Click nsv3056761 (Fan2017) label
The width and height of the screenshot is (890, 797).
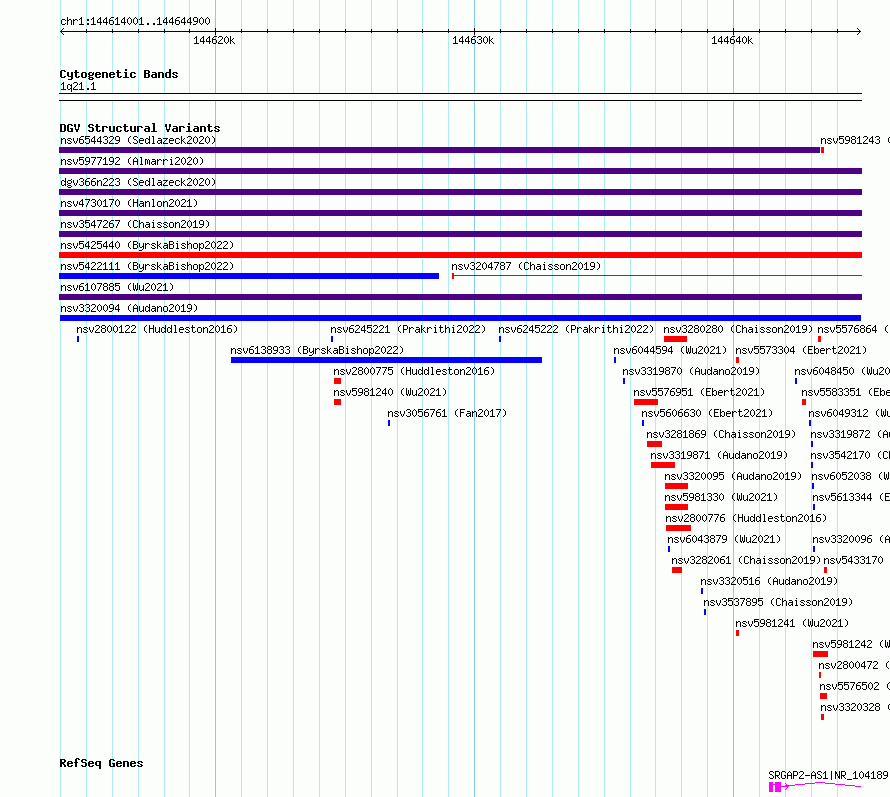point(447,413)
